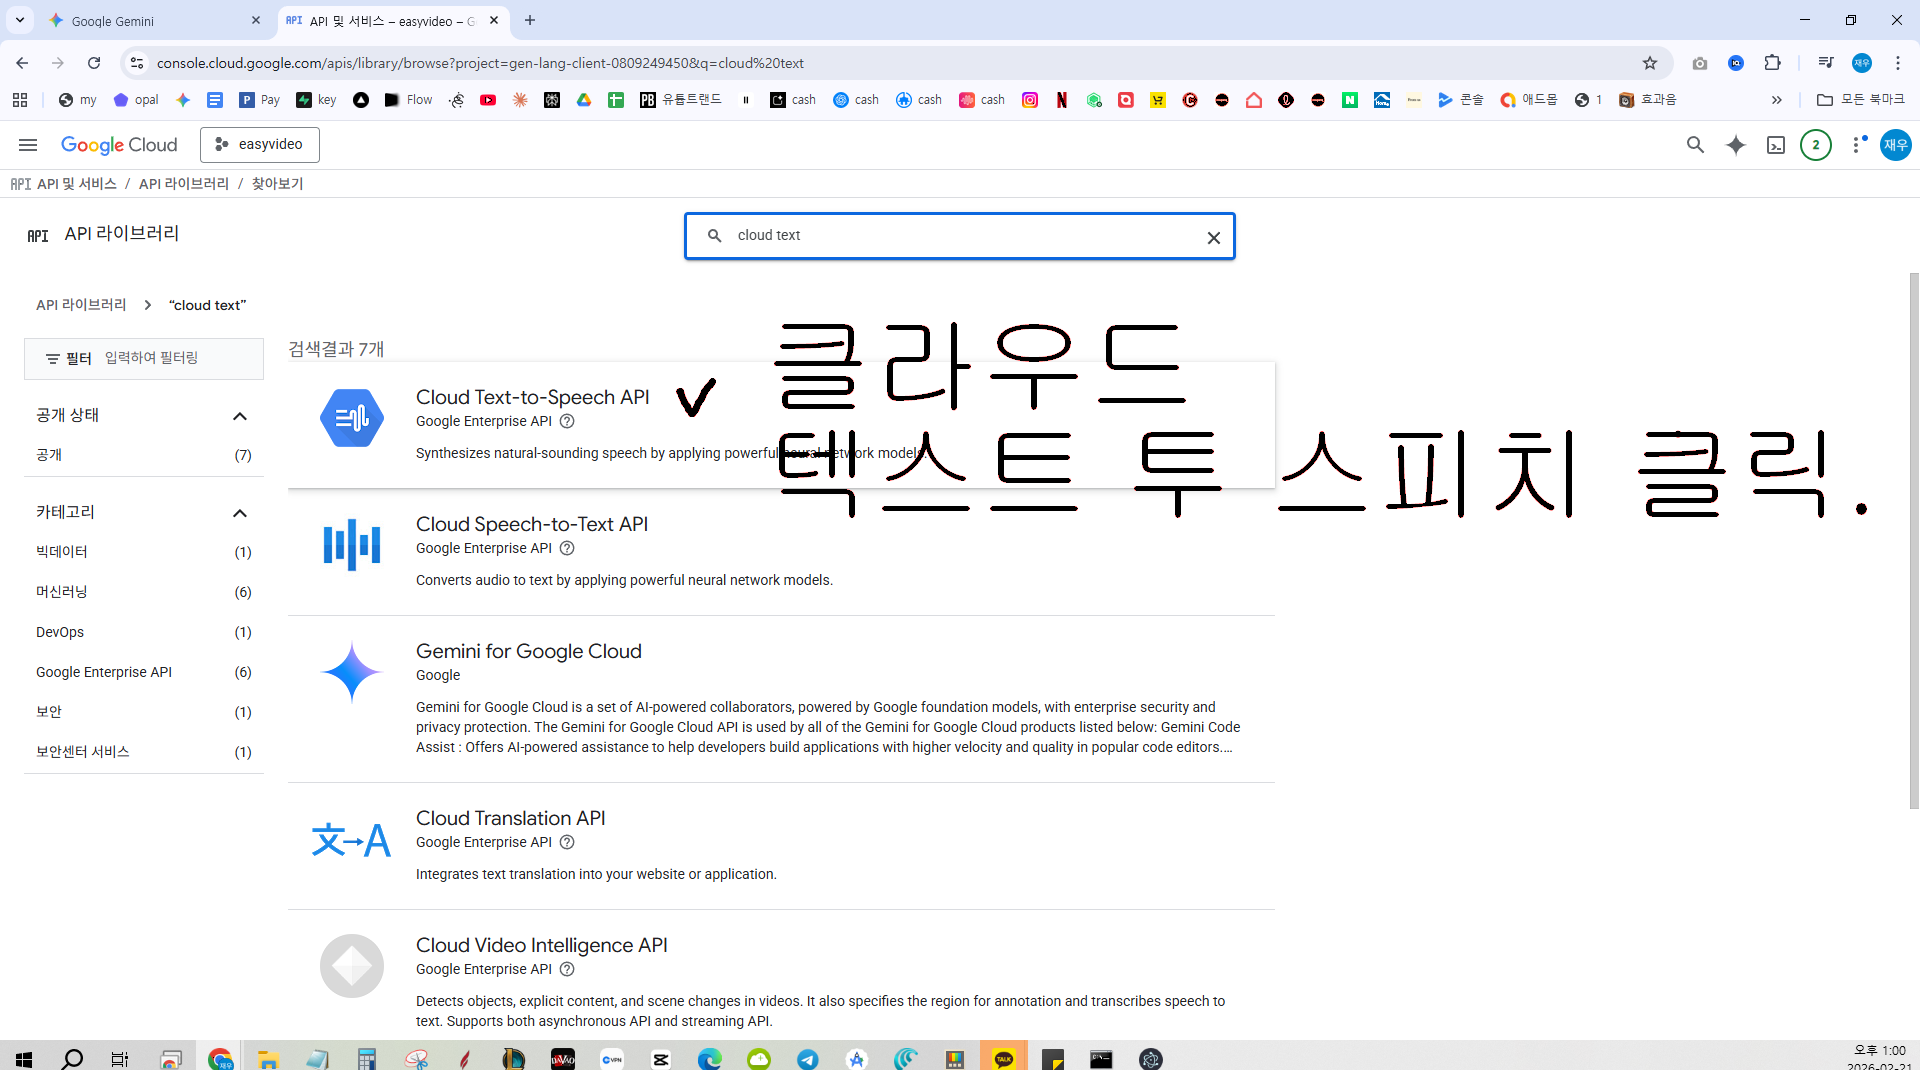Filter by 빅데이터 category
The width and height of the screenshot is (1920, 1070).
pos(62,552)
